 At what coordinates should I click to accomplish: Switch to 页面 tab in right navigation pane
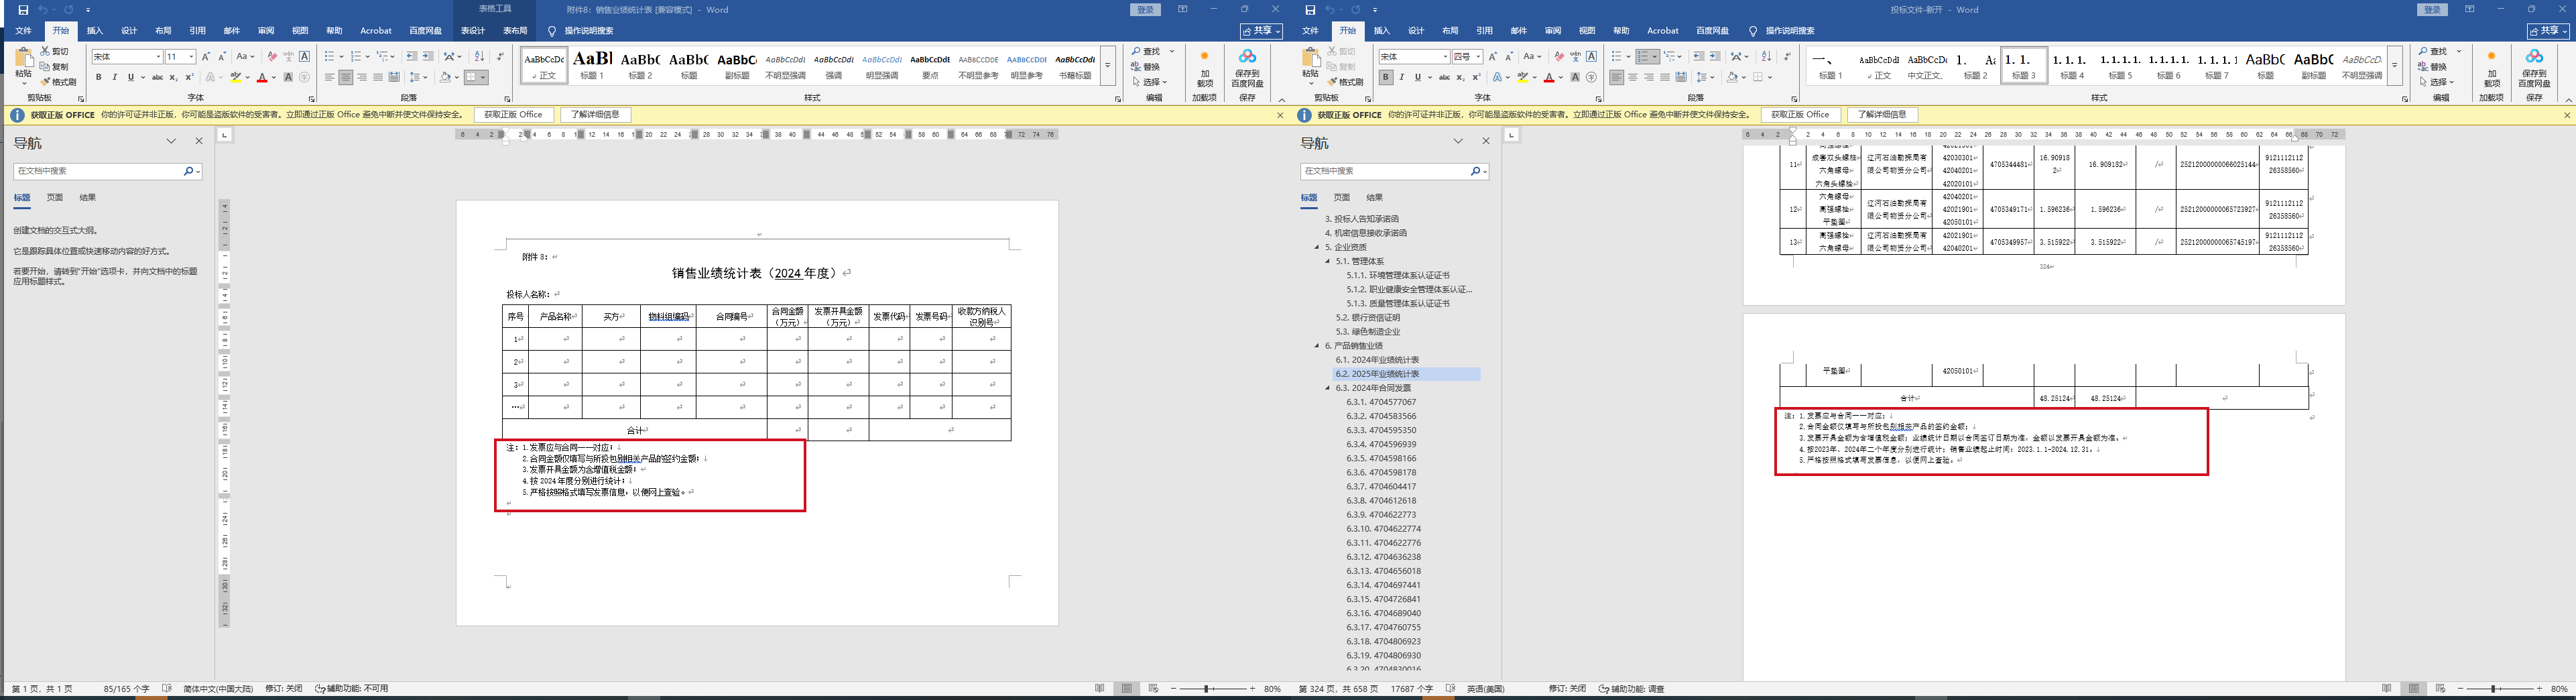coord(1341,198)
